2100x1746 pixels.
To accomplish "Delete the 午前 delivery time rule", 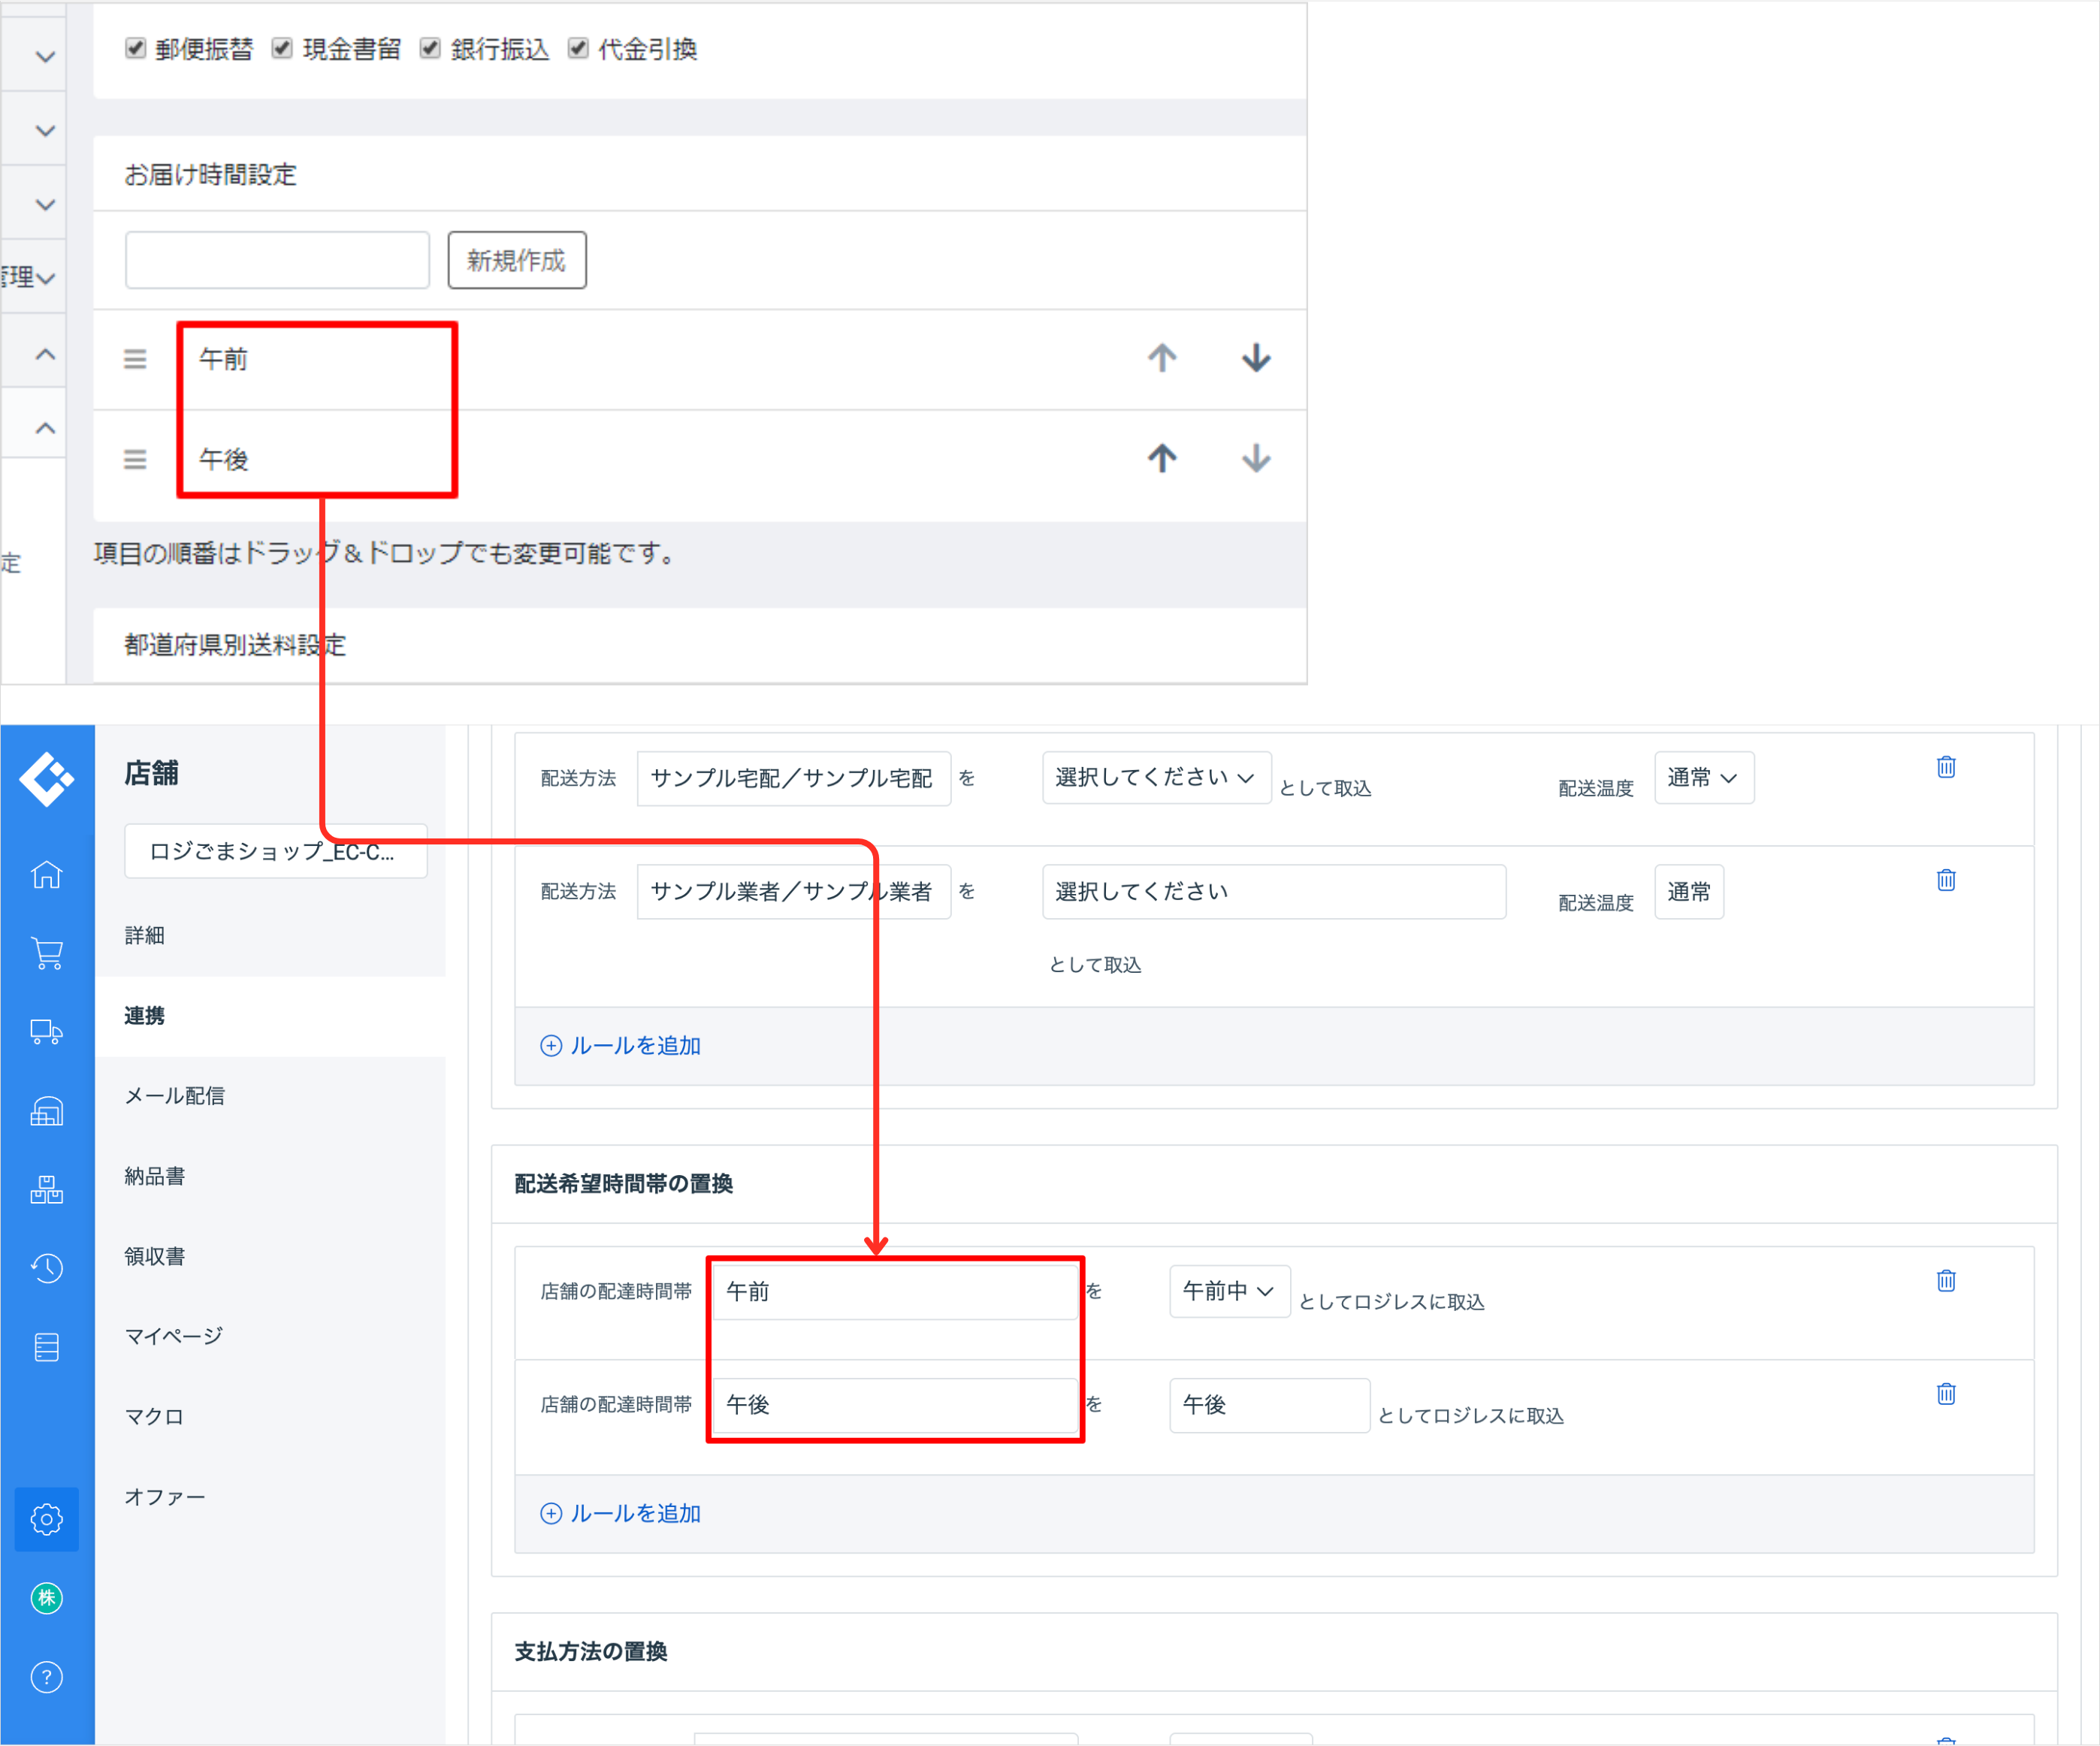I will (1945, 1281).
